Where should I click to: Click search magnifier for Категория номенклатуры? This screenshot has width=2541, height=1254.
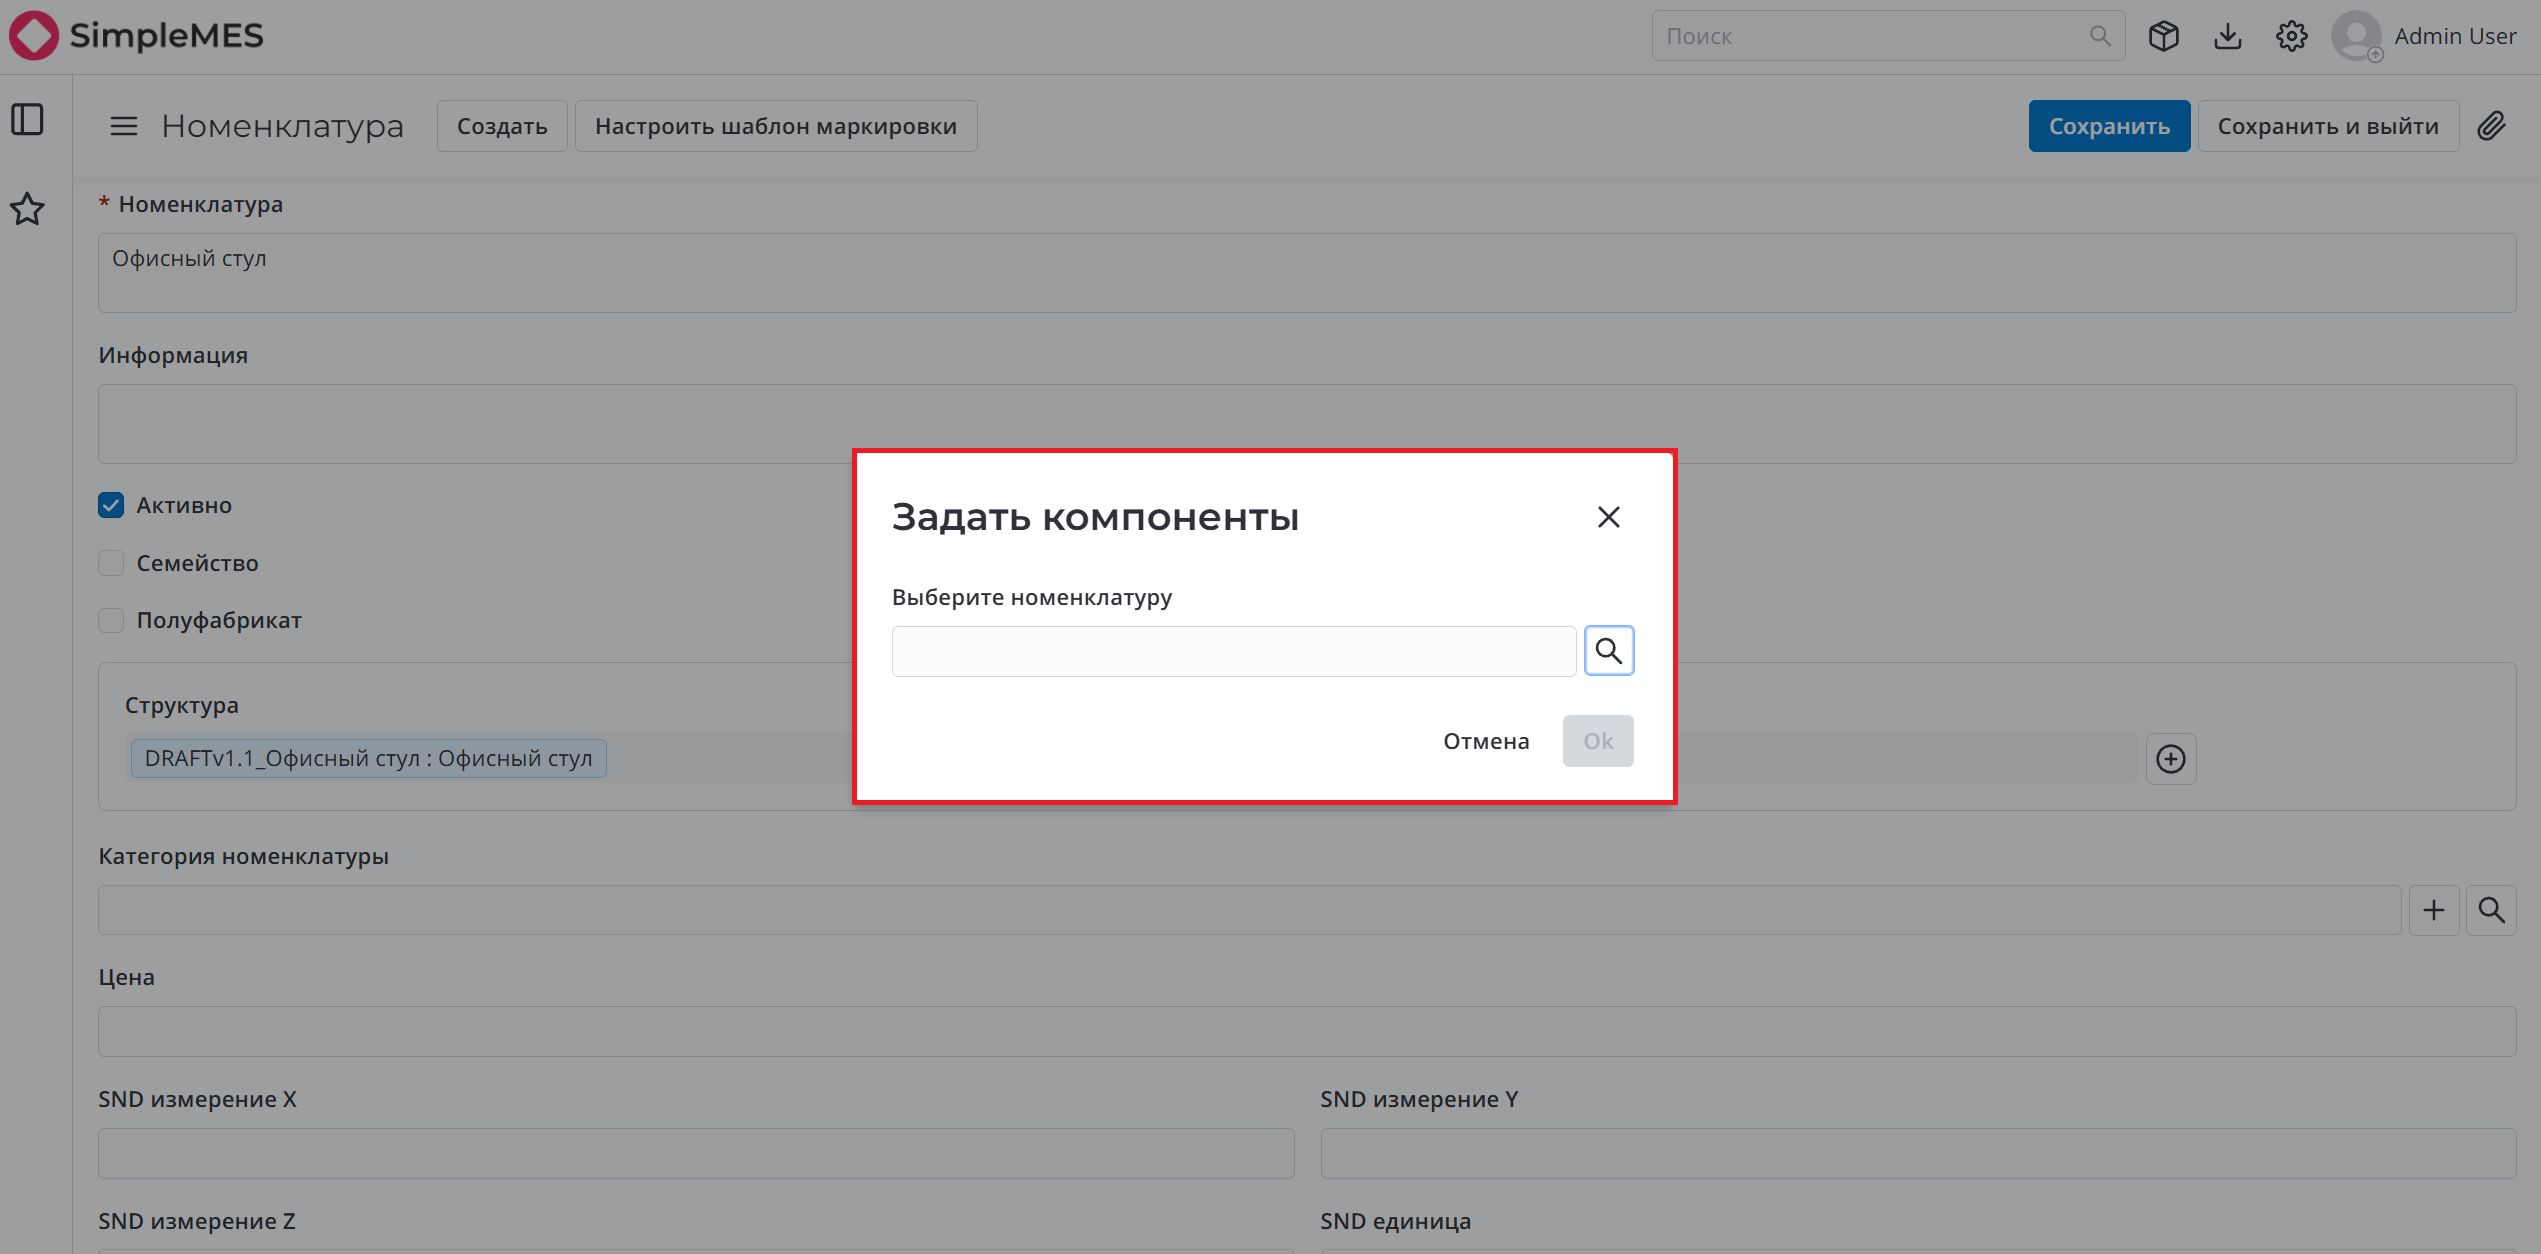(2491, 910)
